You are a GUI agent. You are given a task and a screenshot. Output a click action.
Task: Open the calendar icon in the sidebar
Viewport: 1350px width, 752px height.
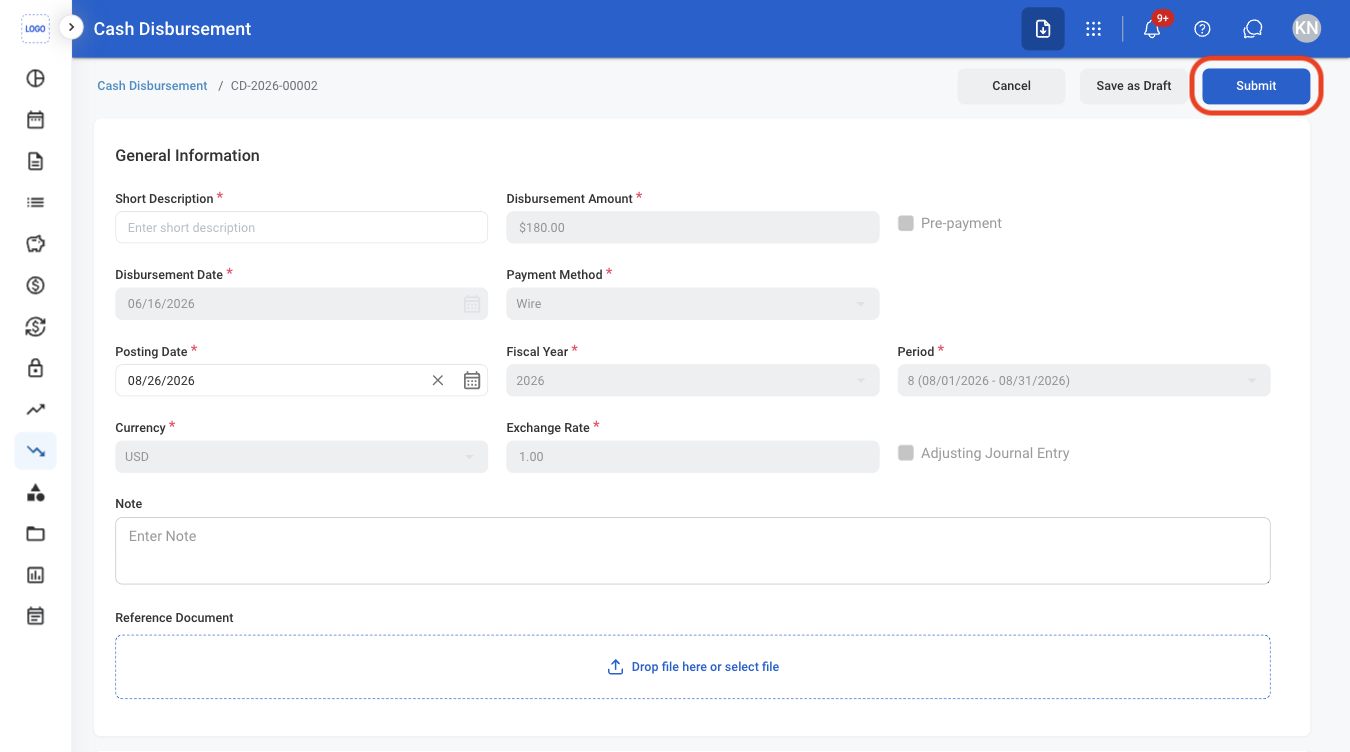point(35,120)
